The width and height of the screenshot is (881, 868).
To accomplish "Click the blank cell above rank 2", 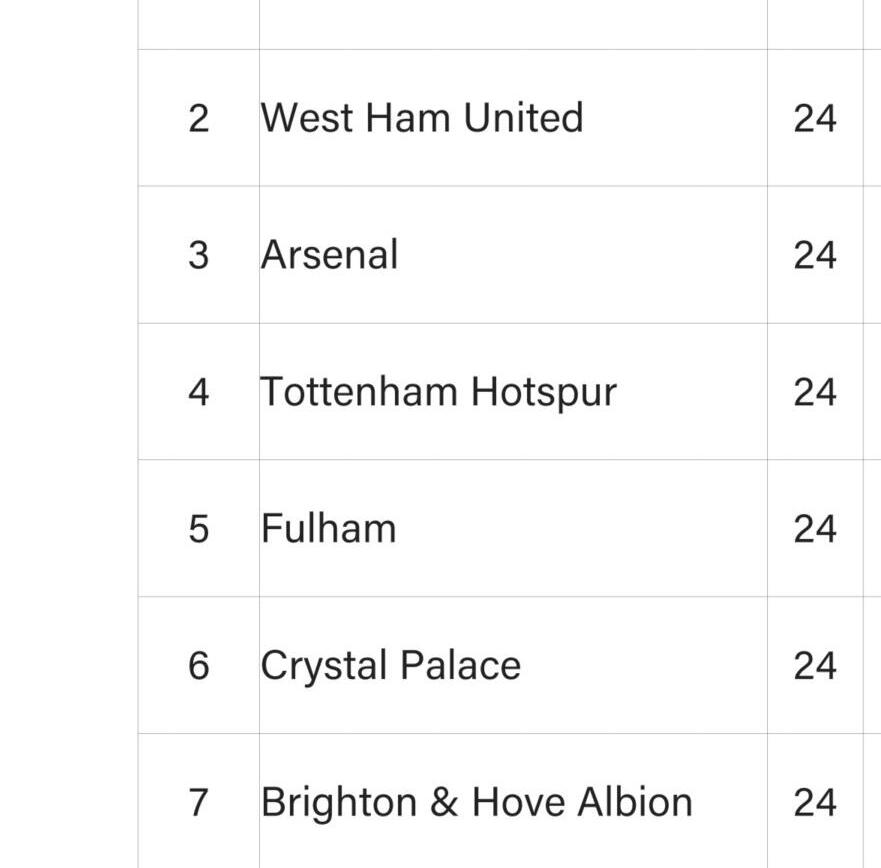I will (198, 23).
